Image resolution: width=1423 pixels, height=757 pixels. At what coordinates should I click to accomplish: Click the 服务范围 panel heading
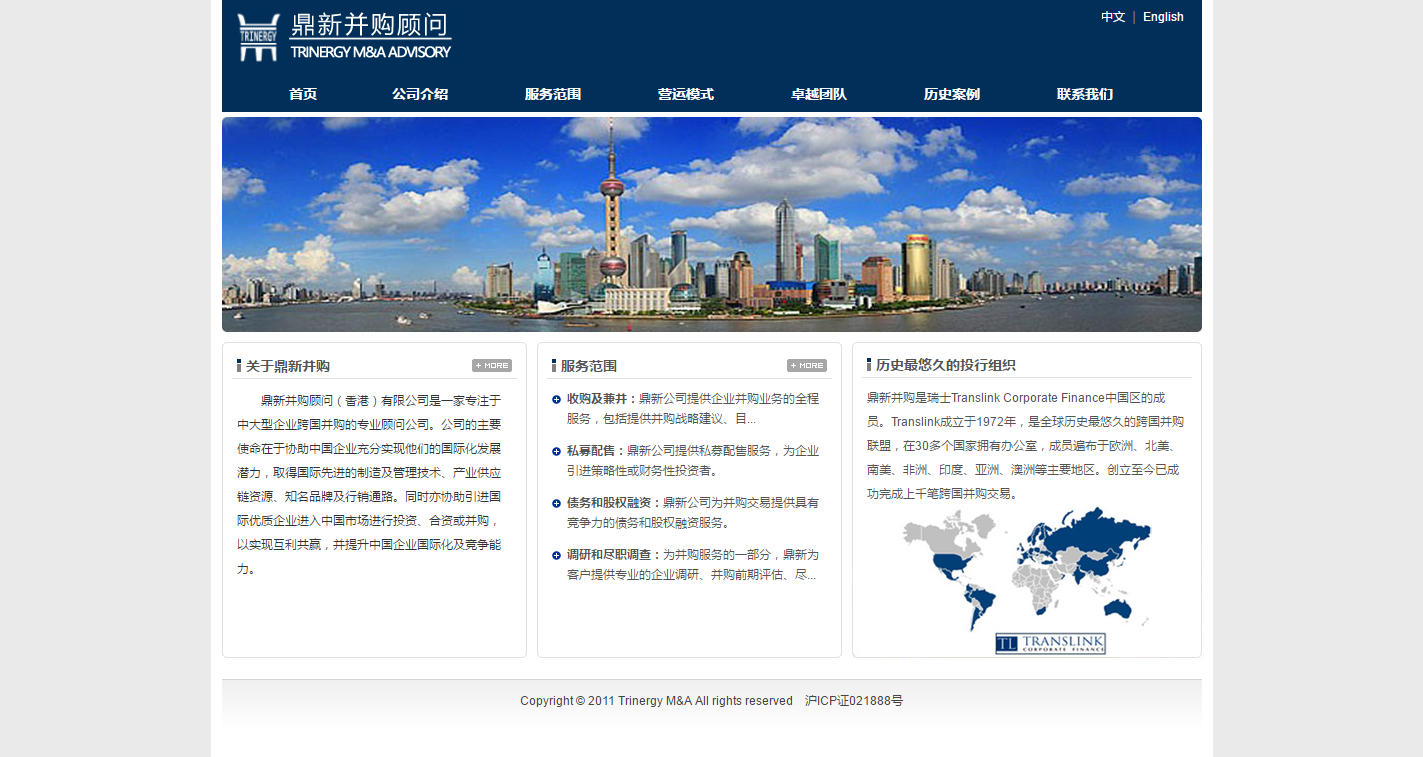(x=589, y=366)
